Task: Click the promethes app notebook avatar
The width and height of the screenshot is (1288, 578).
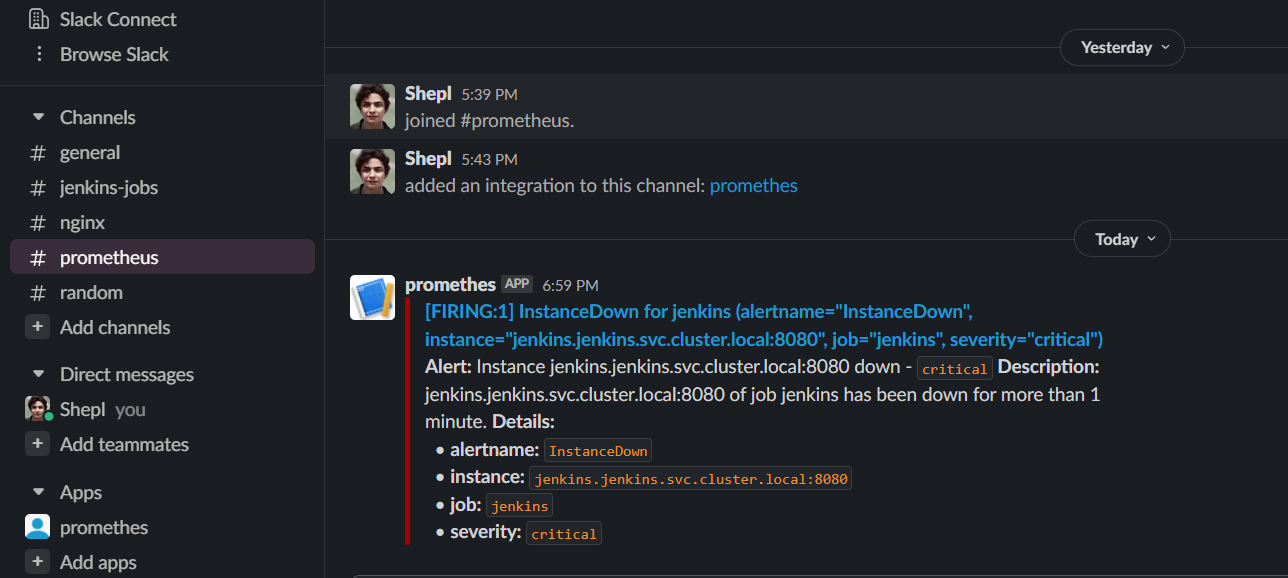Action: tap(372, 297)
